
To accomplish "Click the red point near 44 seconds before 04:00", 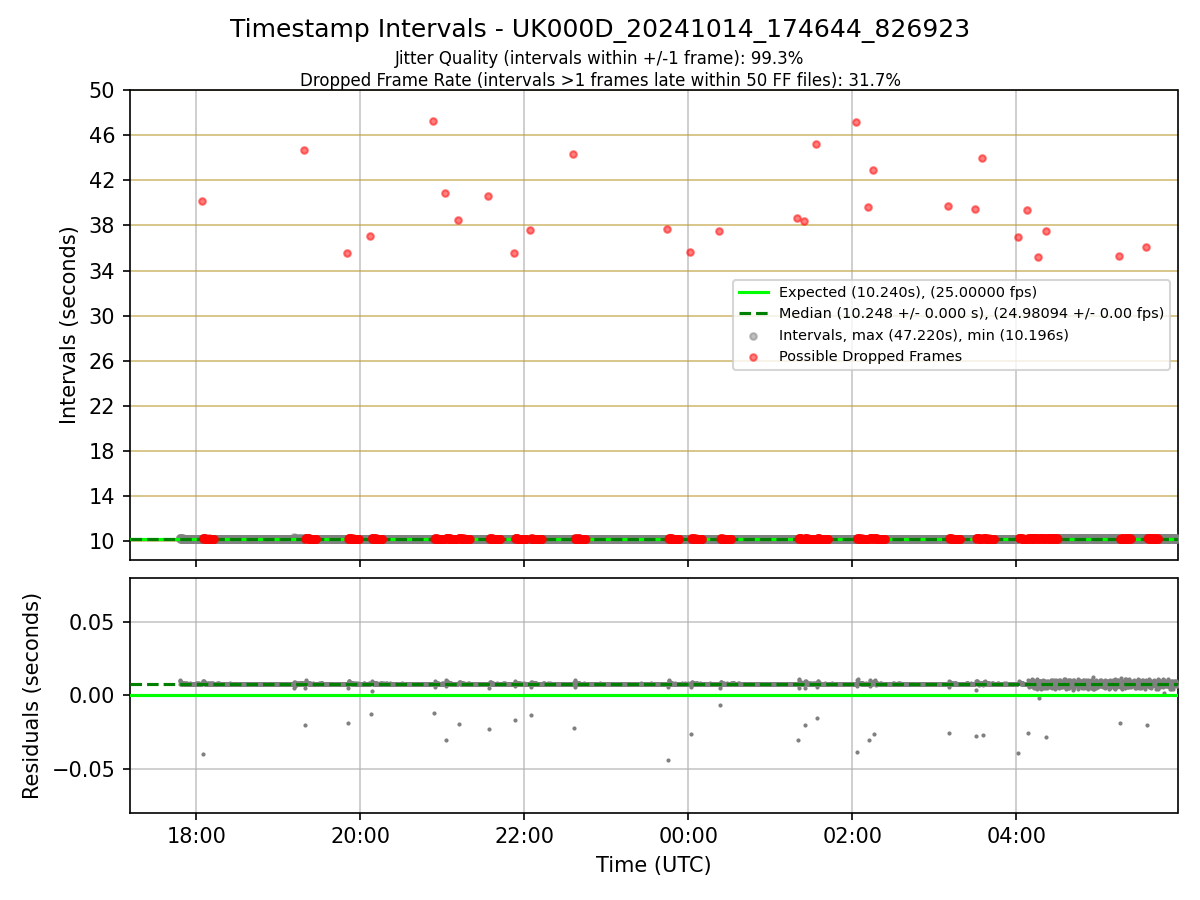I will (x=982, y=158).
